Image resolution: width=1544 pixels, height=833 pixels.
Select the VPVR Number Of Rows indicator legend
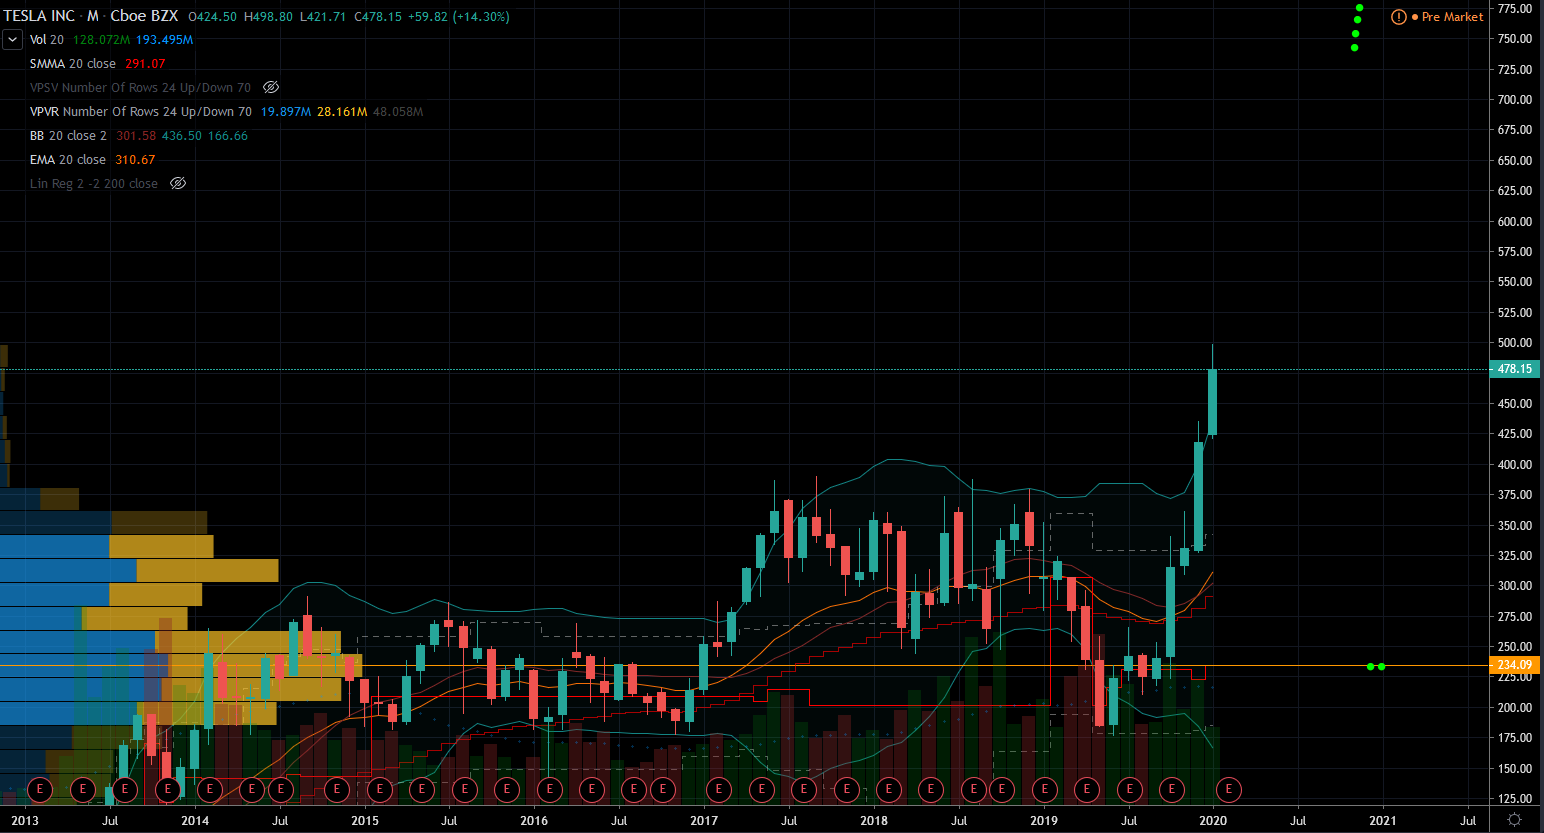(x=141, y=112)
